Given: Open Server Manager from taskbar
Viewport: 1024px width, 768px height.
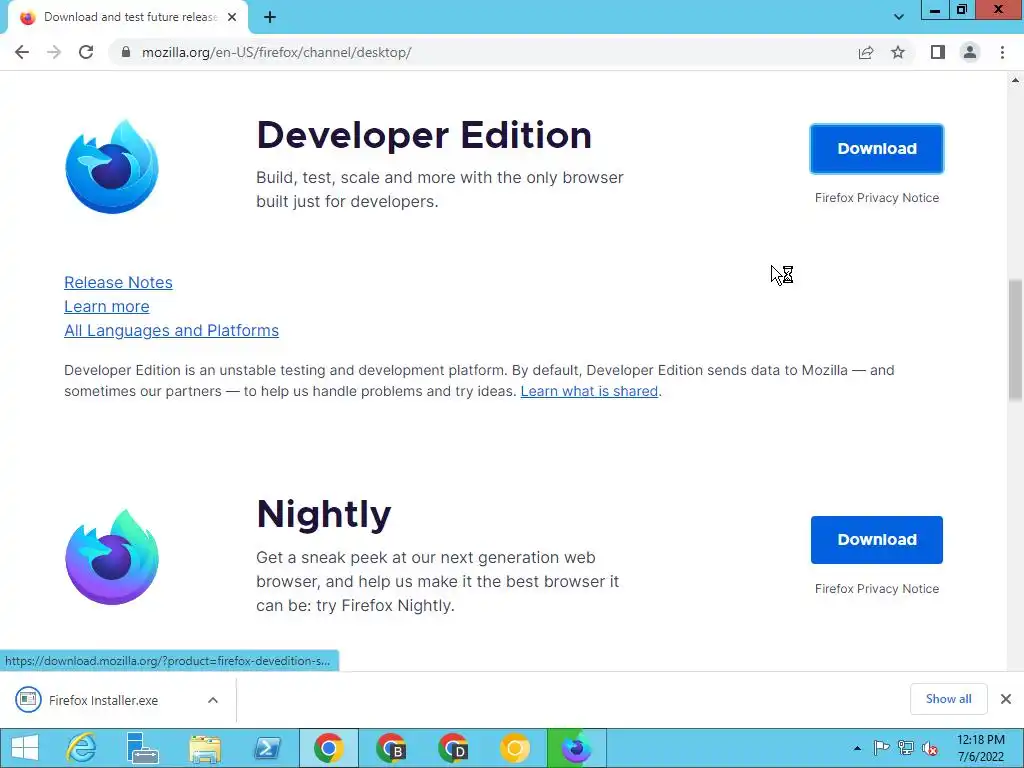Looking at the screenshot, I should point(142,748).
